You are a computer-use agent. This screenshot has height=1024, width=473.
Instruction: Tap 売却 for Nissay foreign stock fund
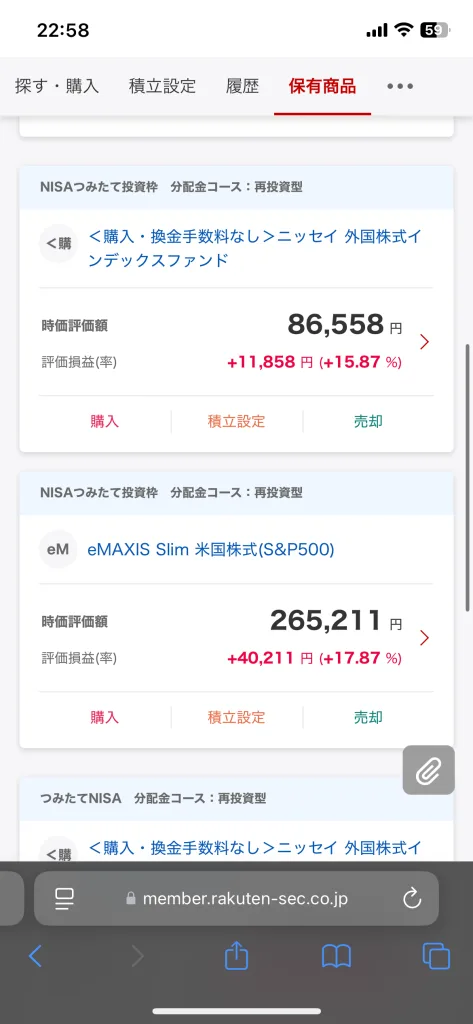click(368, 422)
